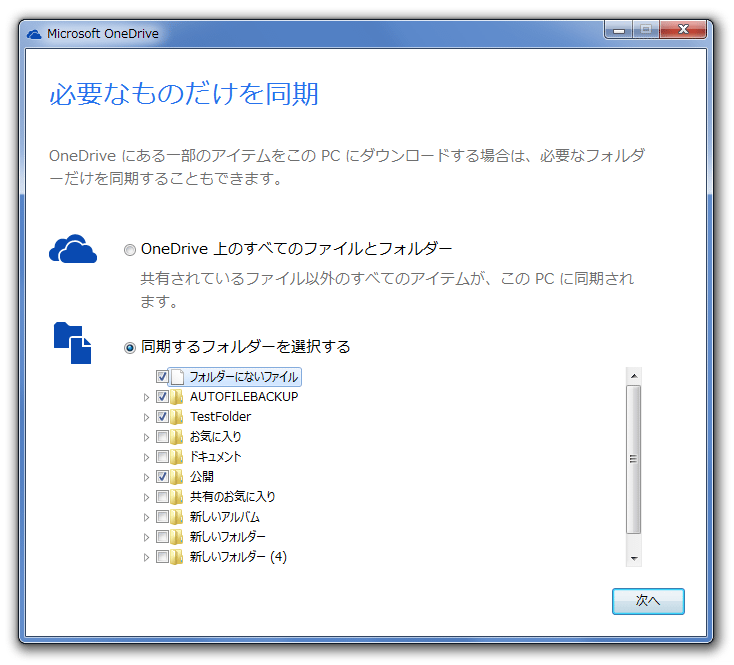Viewport: 734px width, 665px height.
Task: Click the 新しいフォルダー folder icon
Action: coord(176,536)
